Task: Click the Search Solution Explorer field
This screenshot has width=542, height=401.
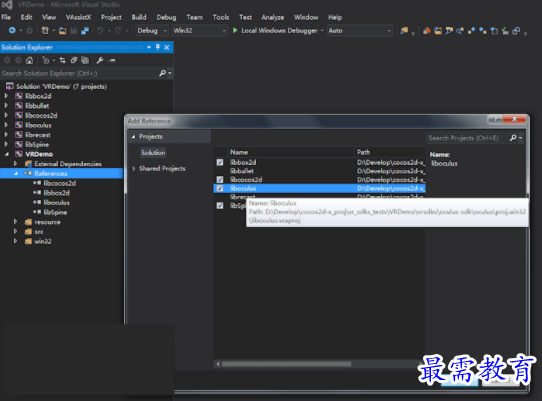Action: 79,73
